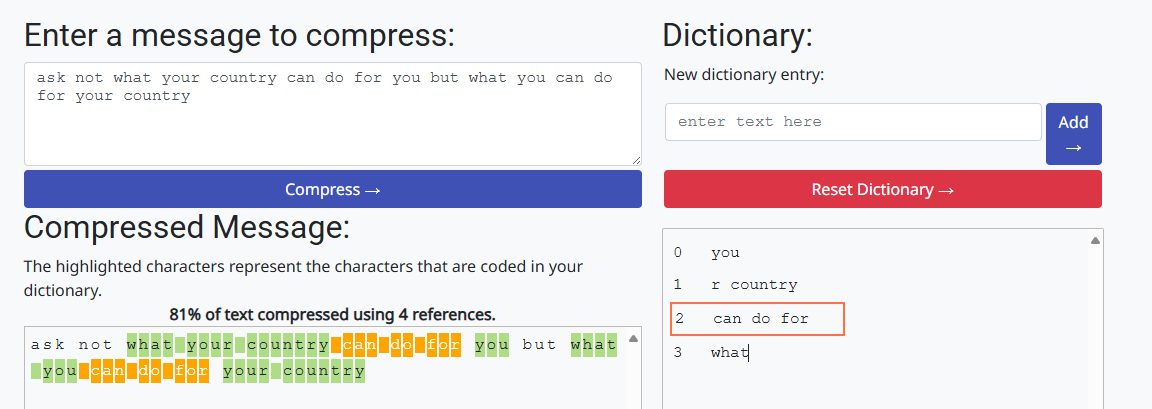1152x409 pixels.
Task: Select dictionary entry 0 'you'
Action: click(726, 253)
